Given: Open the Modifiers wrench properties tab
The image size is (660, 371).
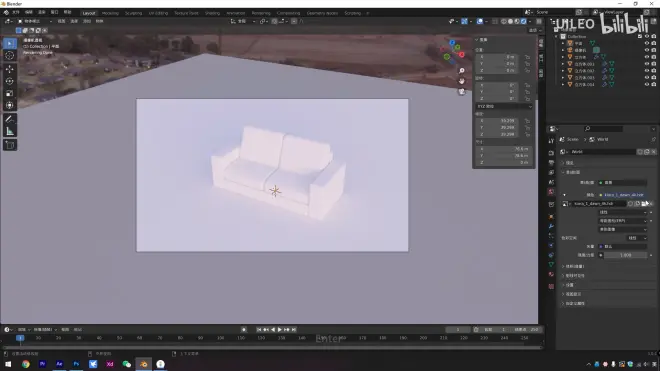Looking at the screenshot, I should click(551, 226).
